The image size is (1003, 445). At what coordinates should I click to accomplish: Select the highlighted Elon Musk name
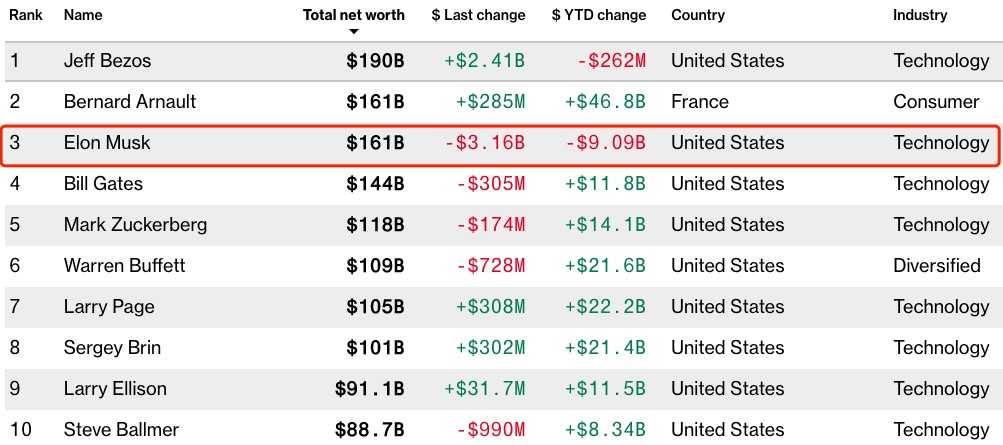coord(107,143)
